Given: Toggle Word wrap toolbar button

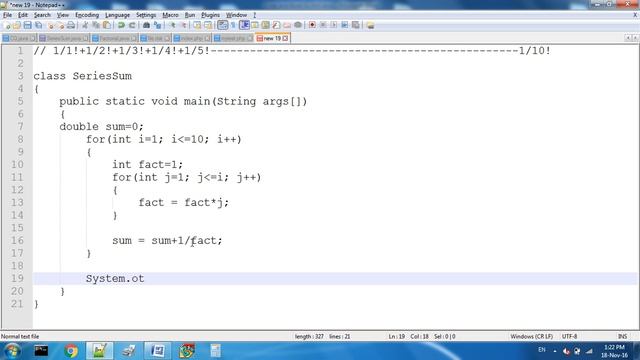Looking at the screenshot, I should [x=222, y=25].
